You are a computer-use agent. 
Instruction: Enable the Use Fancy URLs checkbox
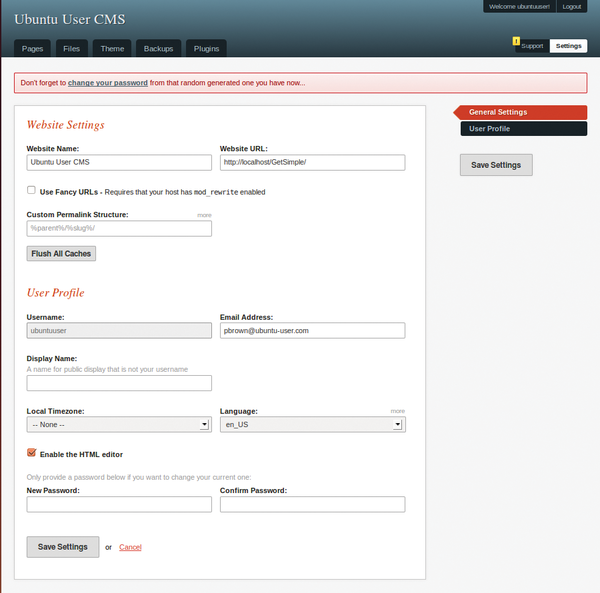31,190
